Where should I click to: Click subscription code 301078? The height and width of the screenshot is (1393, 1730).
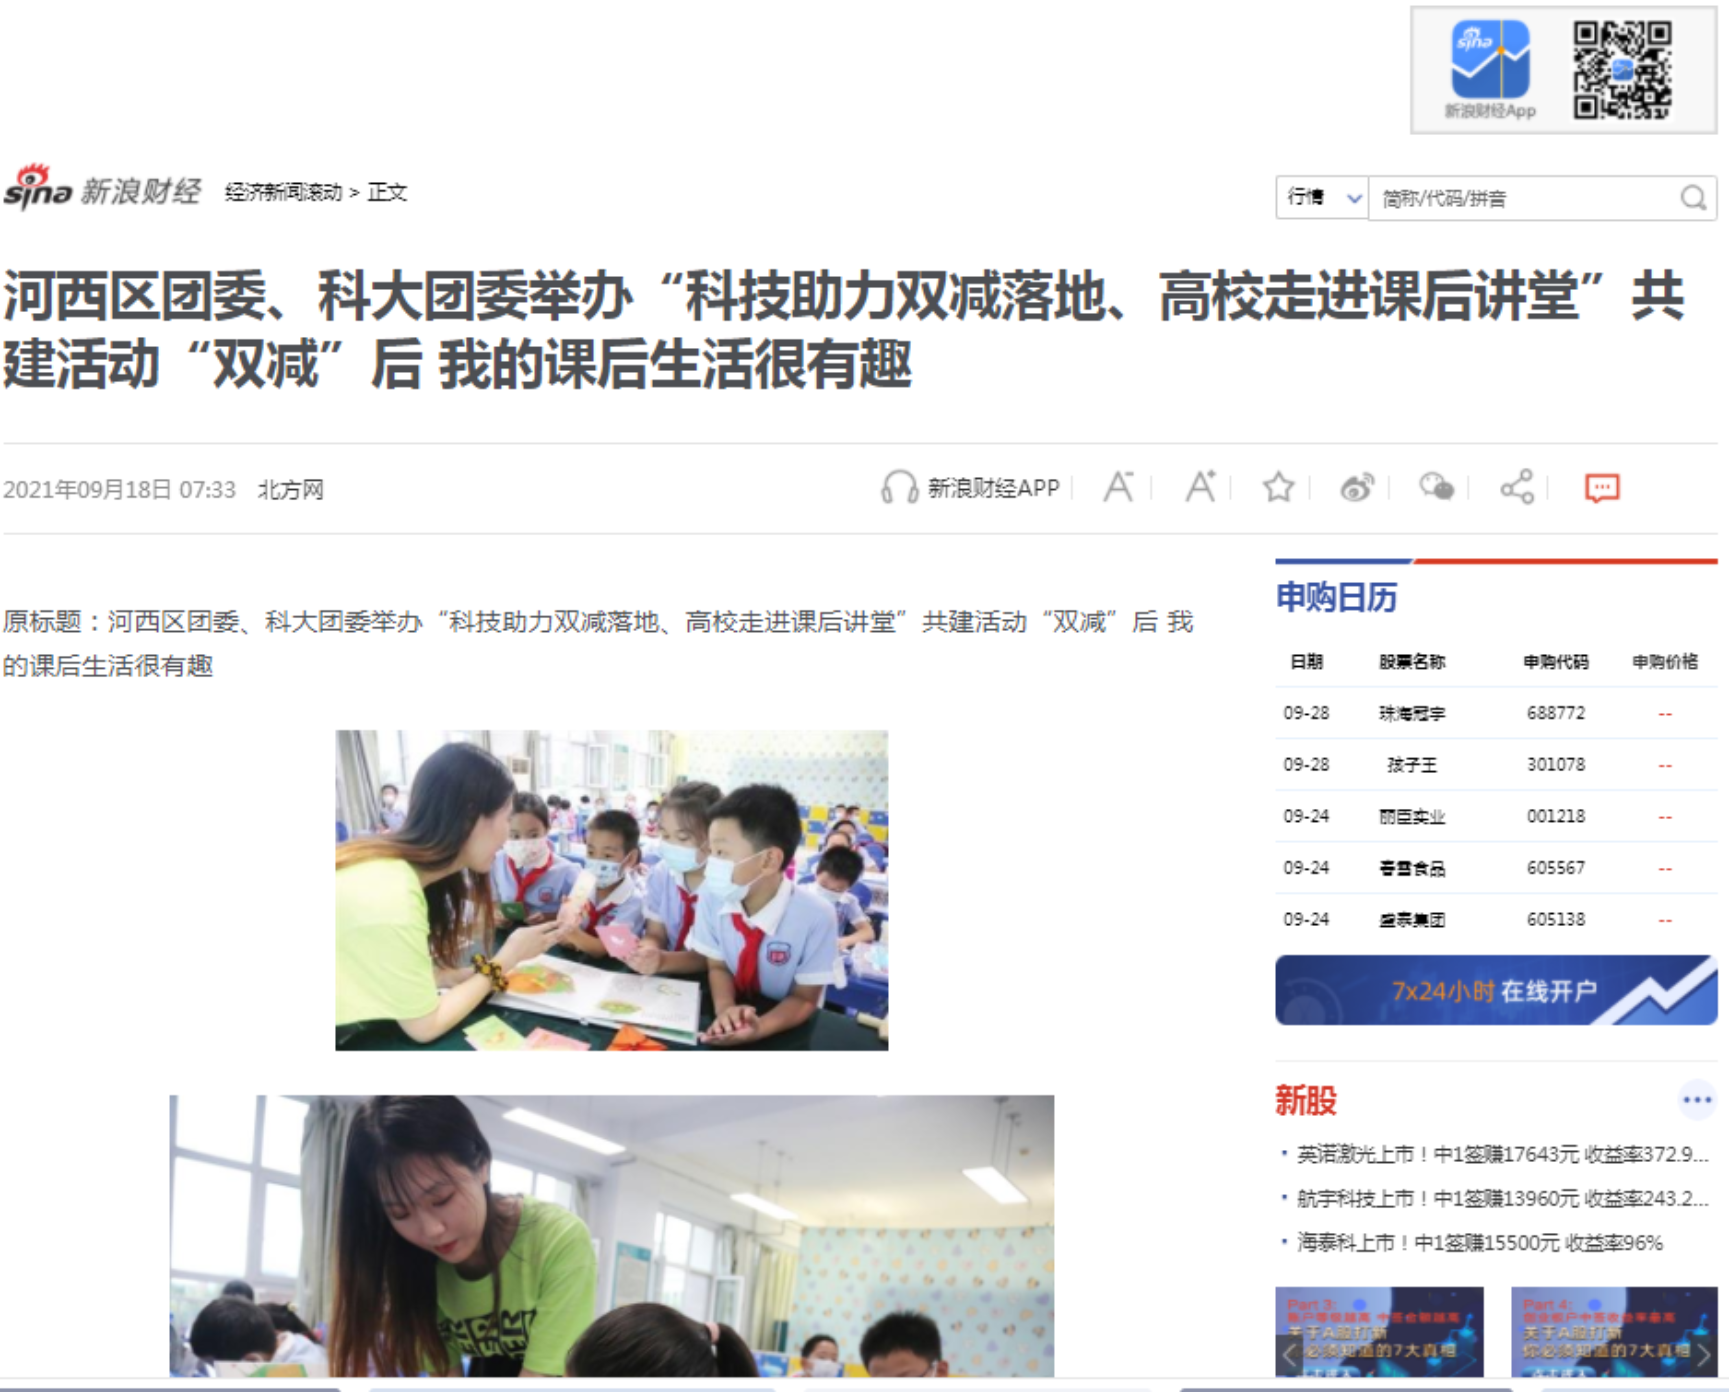1556,764
